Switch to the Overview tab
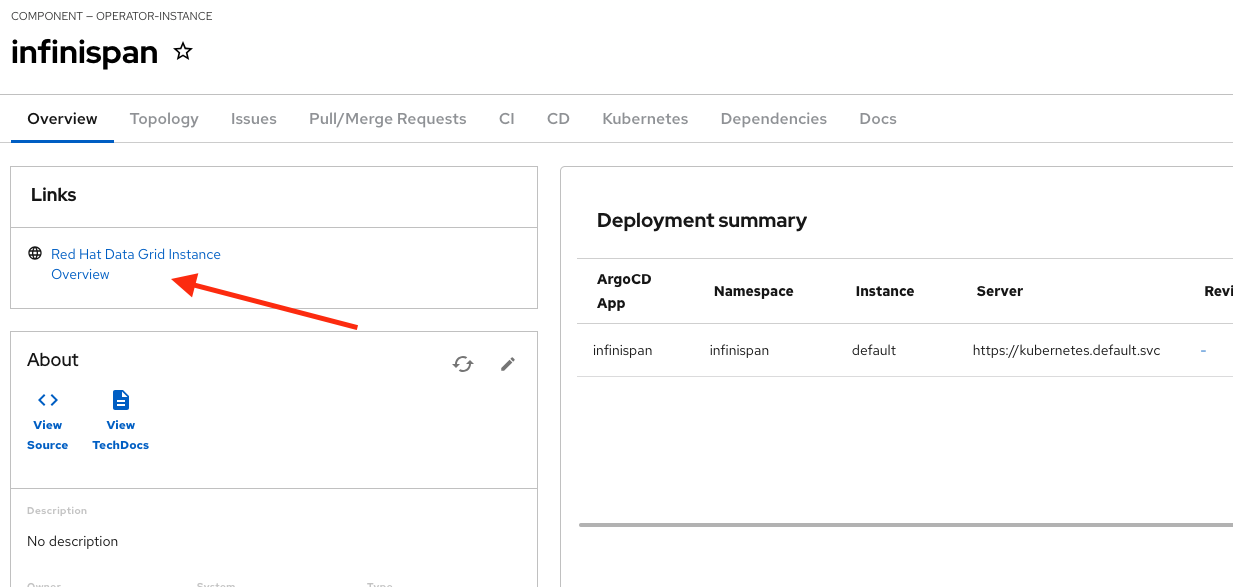 click(x=62, y=119)
